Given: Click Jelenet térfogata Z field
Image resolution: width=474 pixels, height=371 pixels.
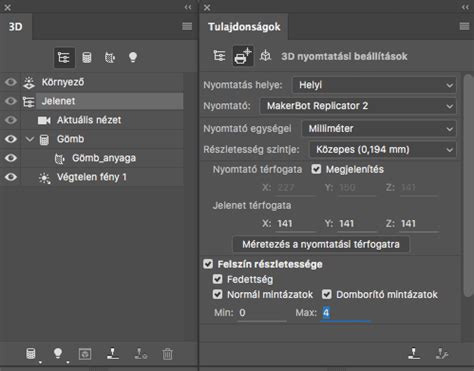Looking at the screenshot, I should [x=419, y=224].
